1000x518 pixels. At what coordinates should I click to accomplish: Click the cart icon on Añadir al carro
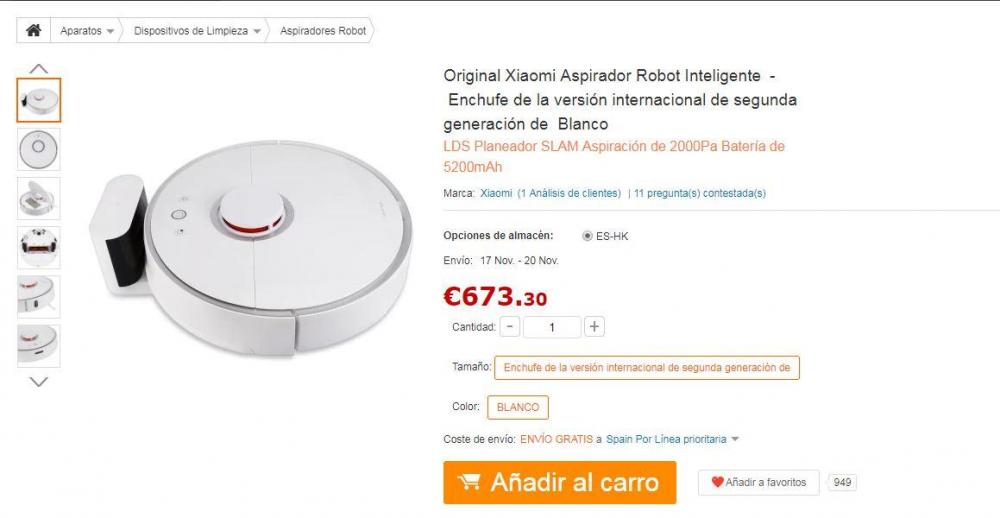[x=469, y=482]
